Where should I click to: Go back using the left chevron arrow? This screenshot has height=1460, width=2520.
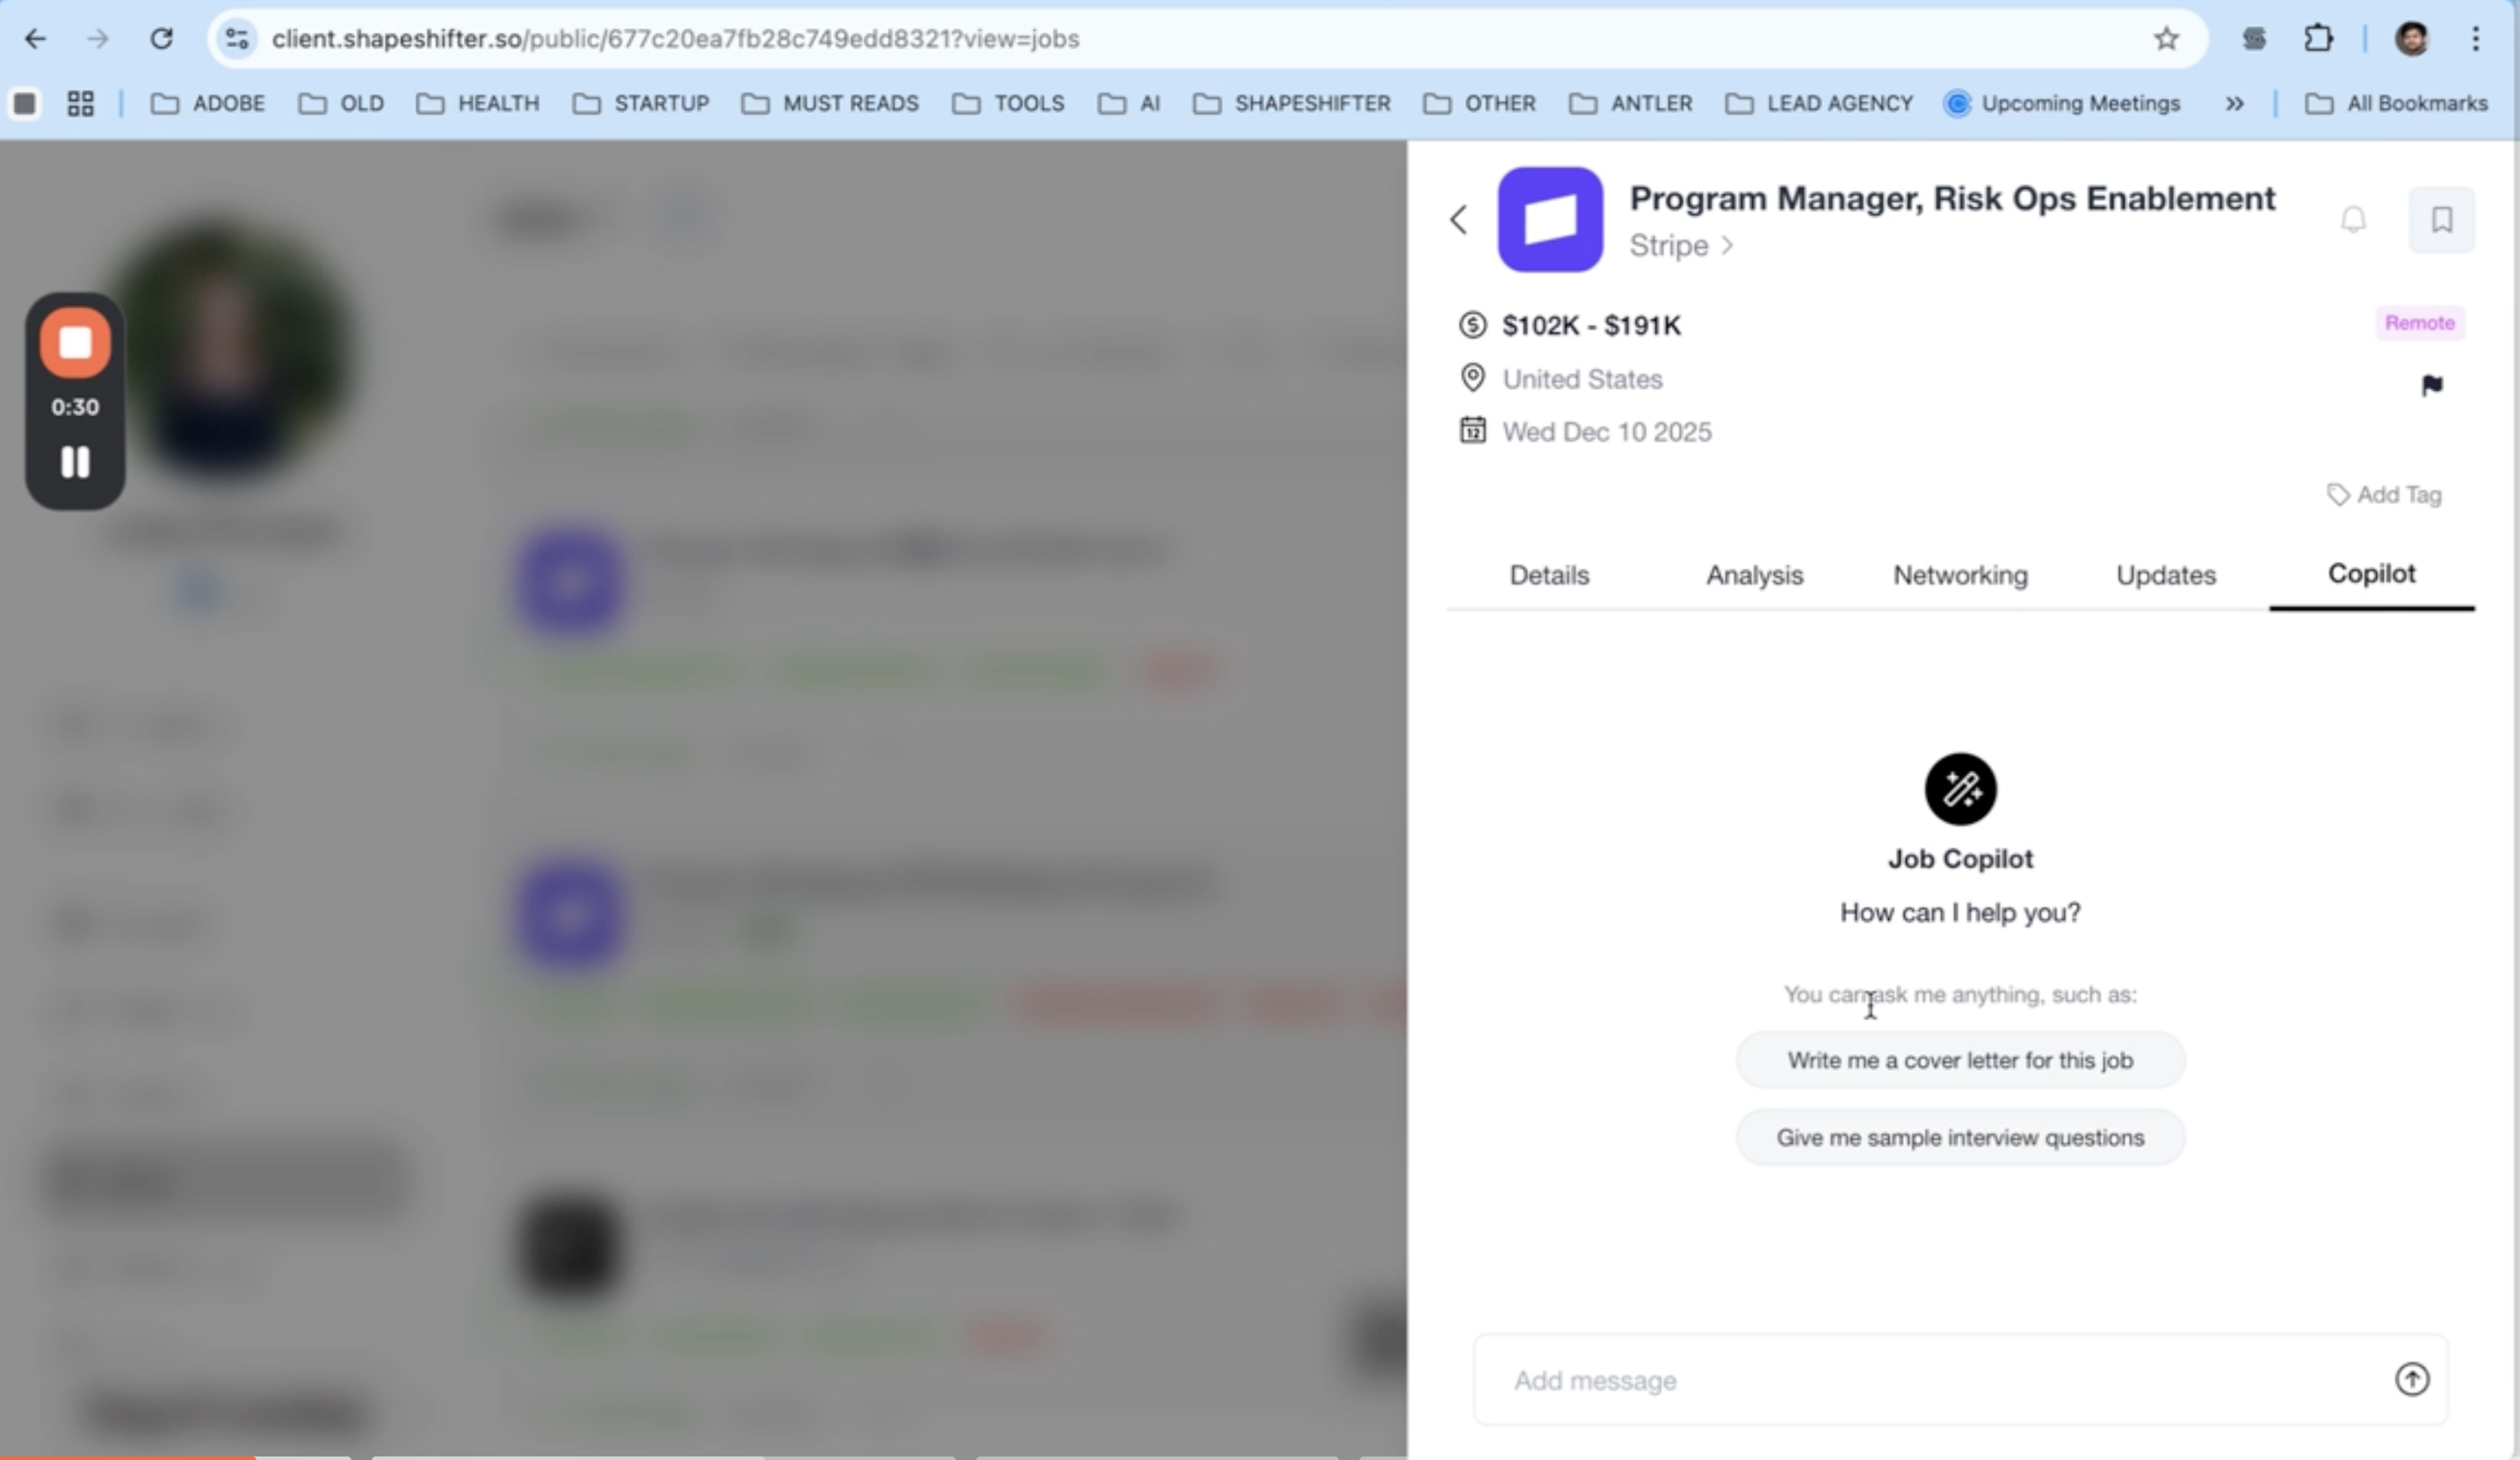1459,220
